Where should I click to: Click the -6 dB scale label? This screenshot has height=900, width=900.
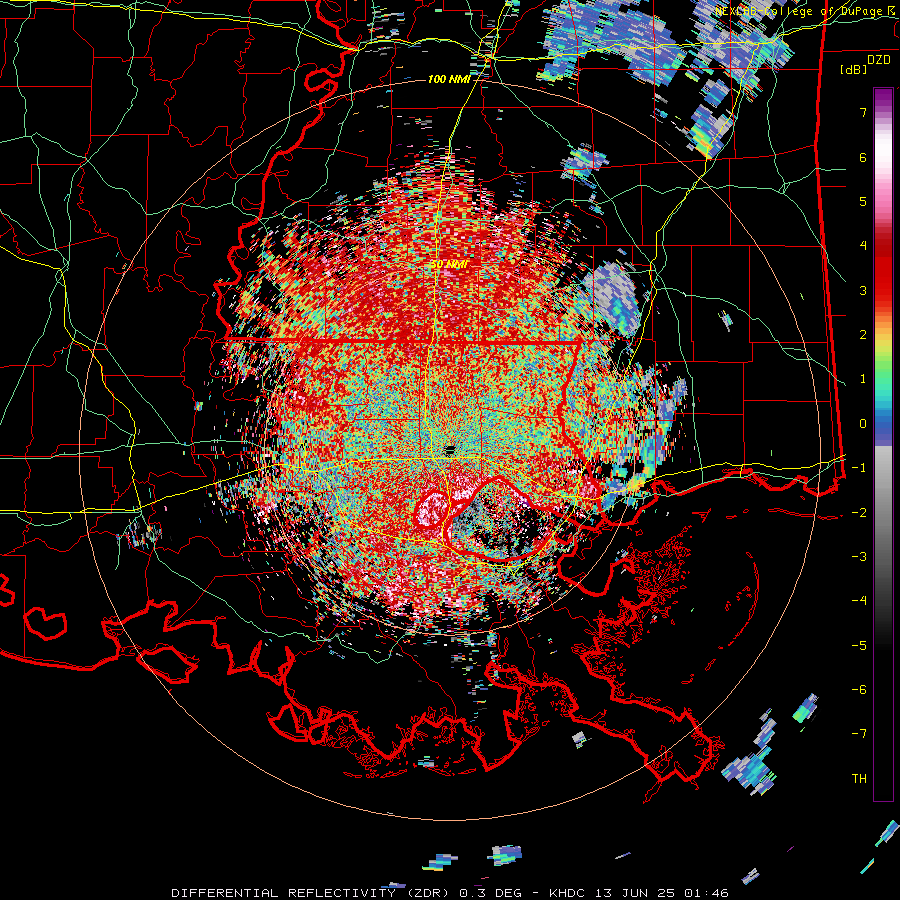[859, 690]
